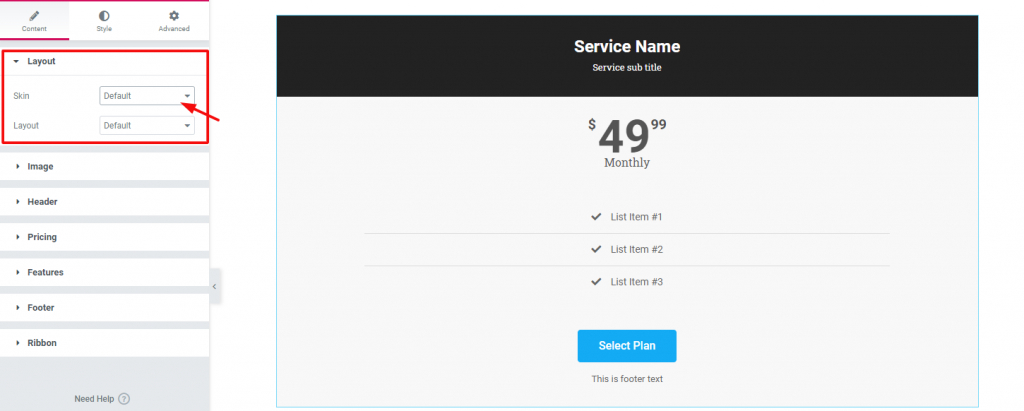Click the checkmark icon beside List Item #2
This screenshot has width=1024, height=411.
(x=596, y=249)
